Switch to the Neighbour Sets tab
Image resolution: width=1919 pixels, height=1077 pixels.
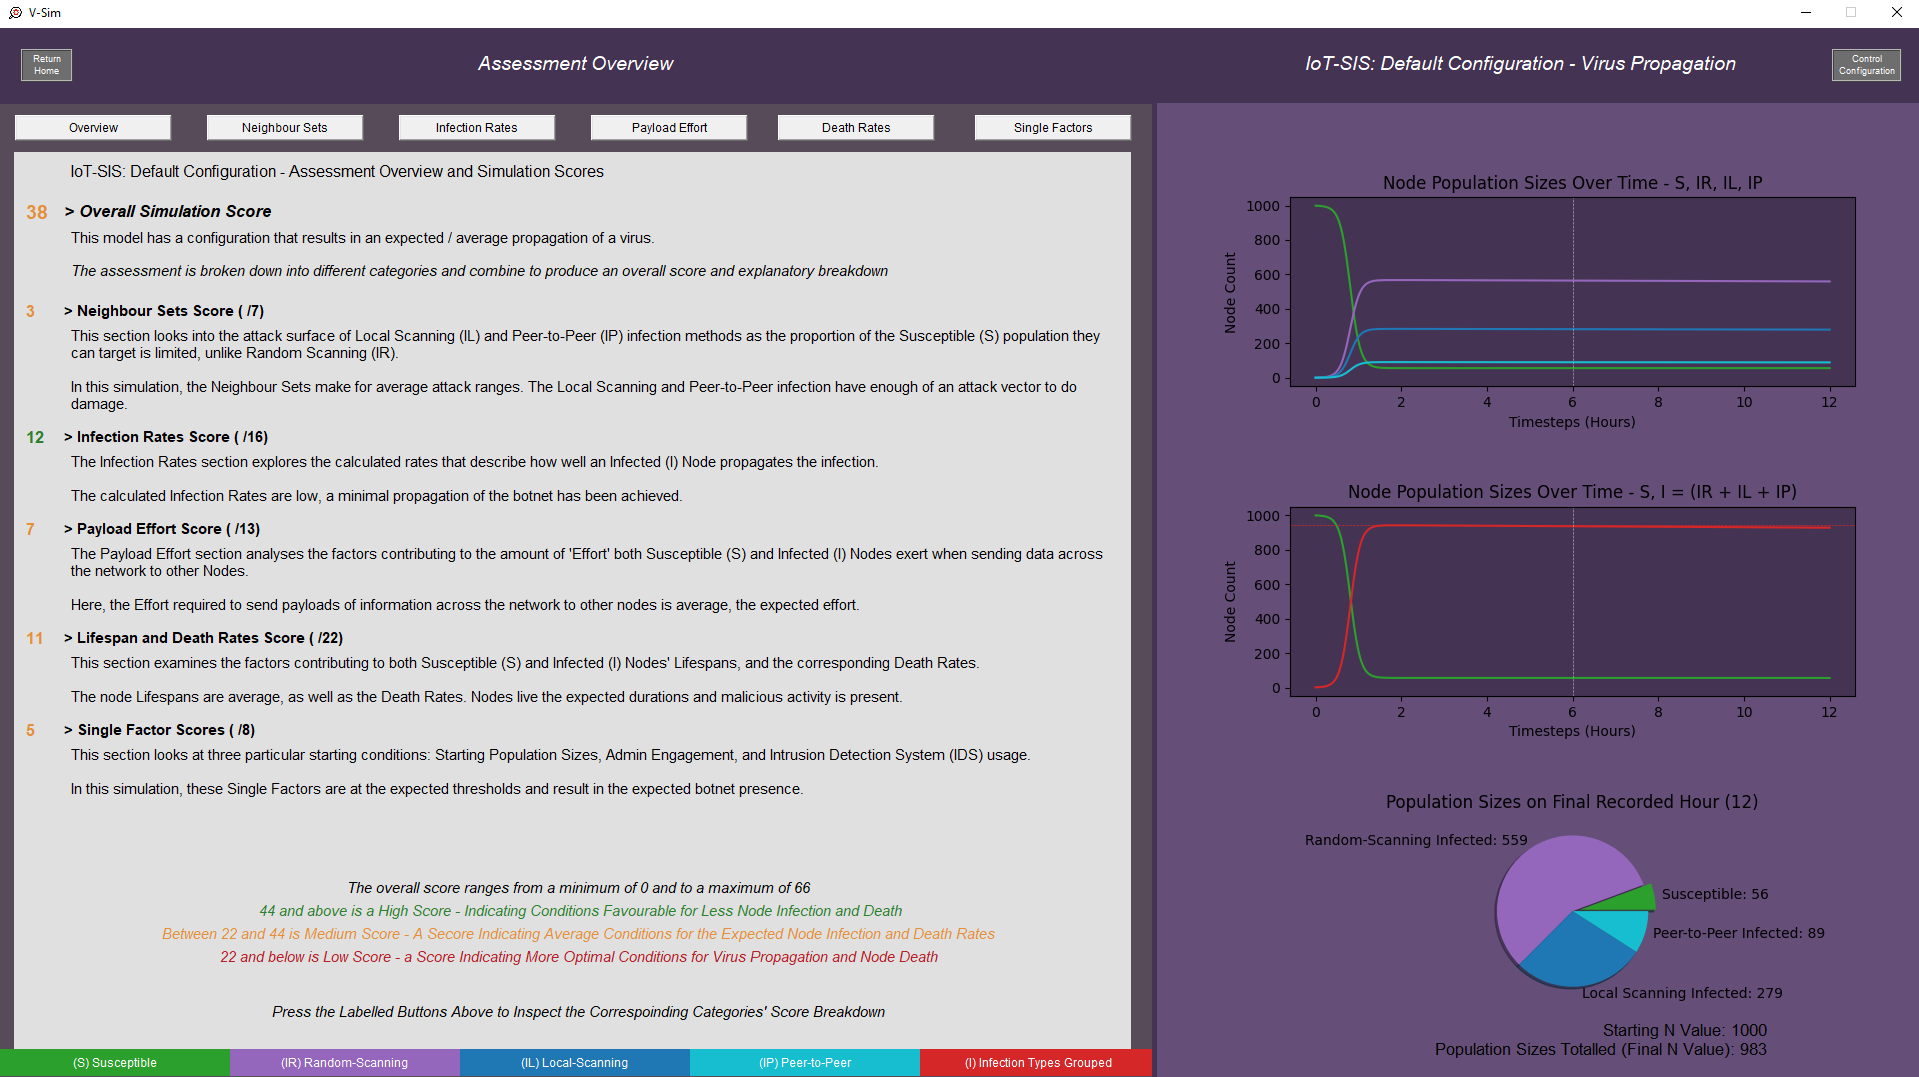[x=284, y=127]
